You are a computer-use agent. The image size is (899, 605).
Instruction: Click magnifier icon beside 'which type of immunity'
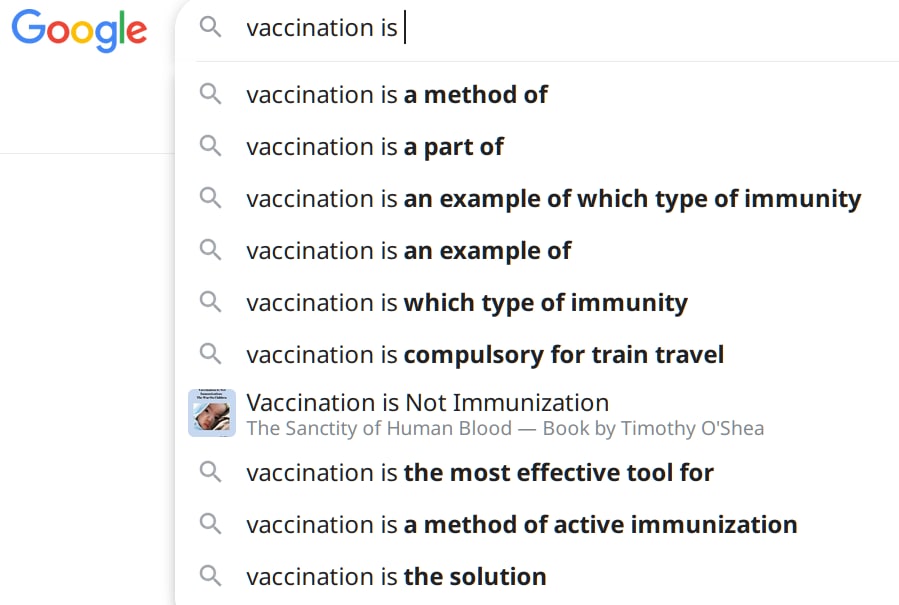(x=210, y=302)
